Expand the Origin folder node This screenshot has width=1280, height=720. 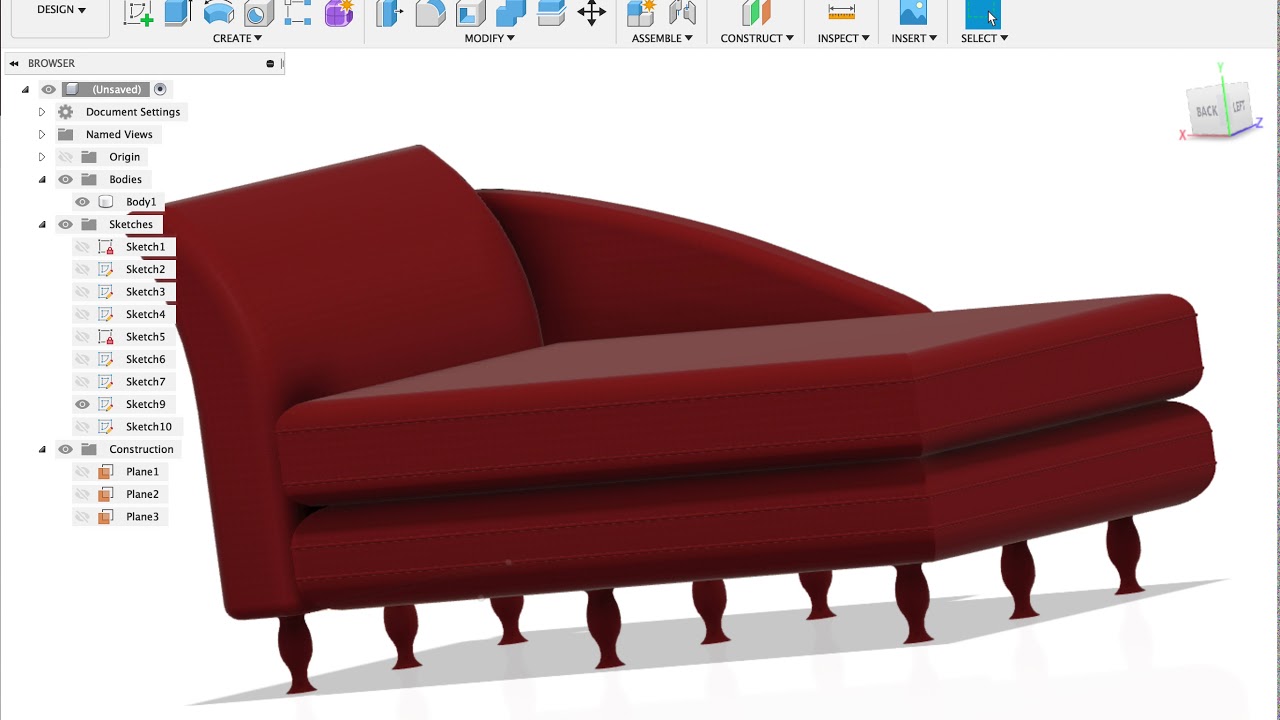[x=42, y=157]
